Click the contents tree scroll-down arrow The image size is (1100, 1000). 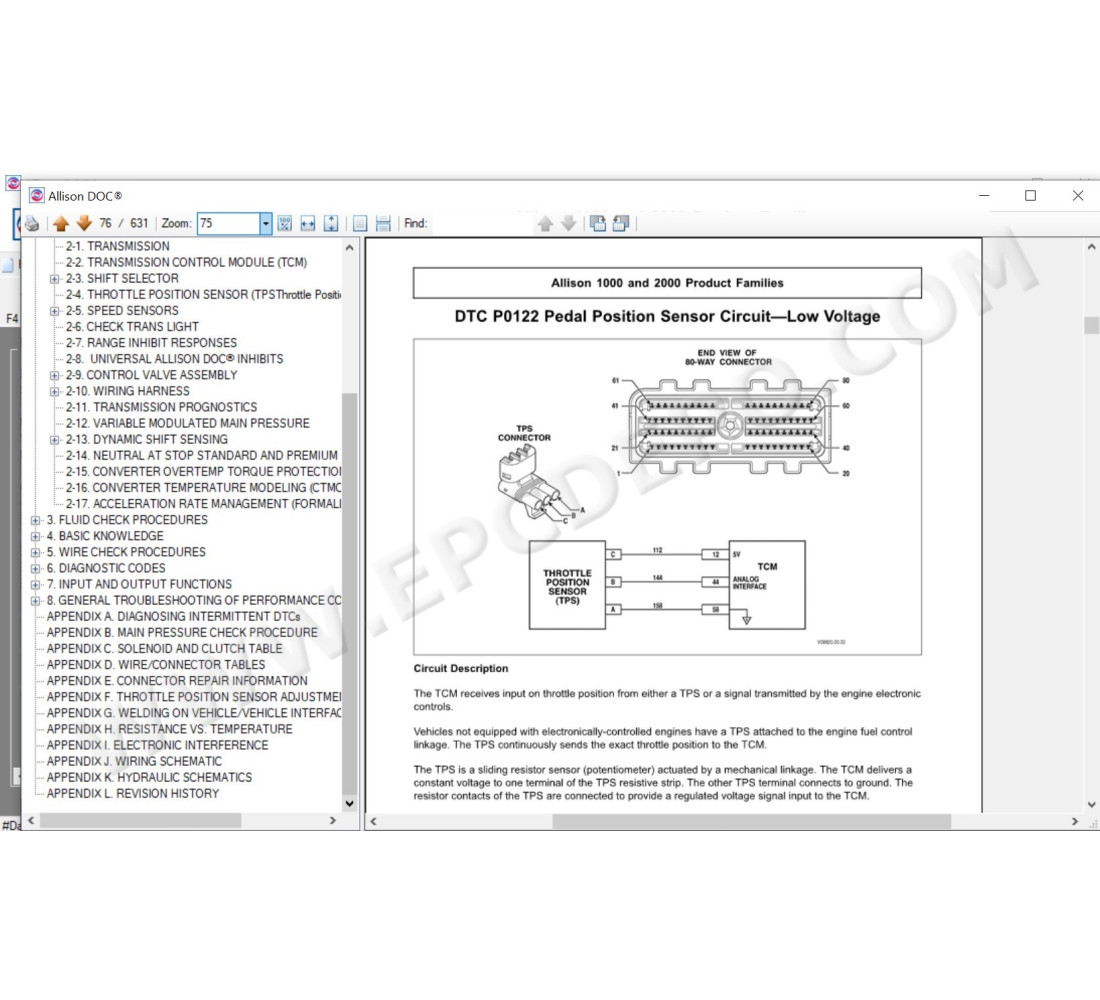pyautogui.click(x=349, y=804)
